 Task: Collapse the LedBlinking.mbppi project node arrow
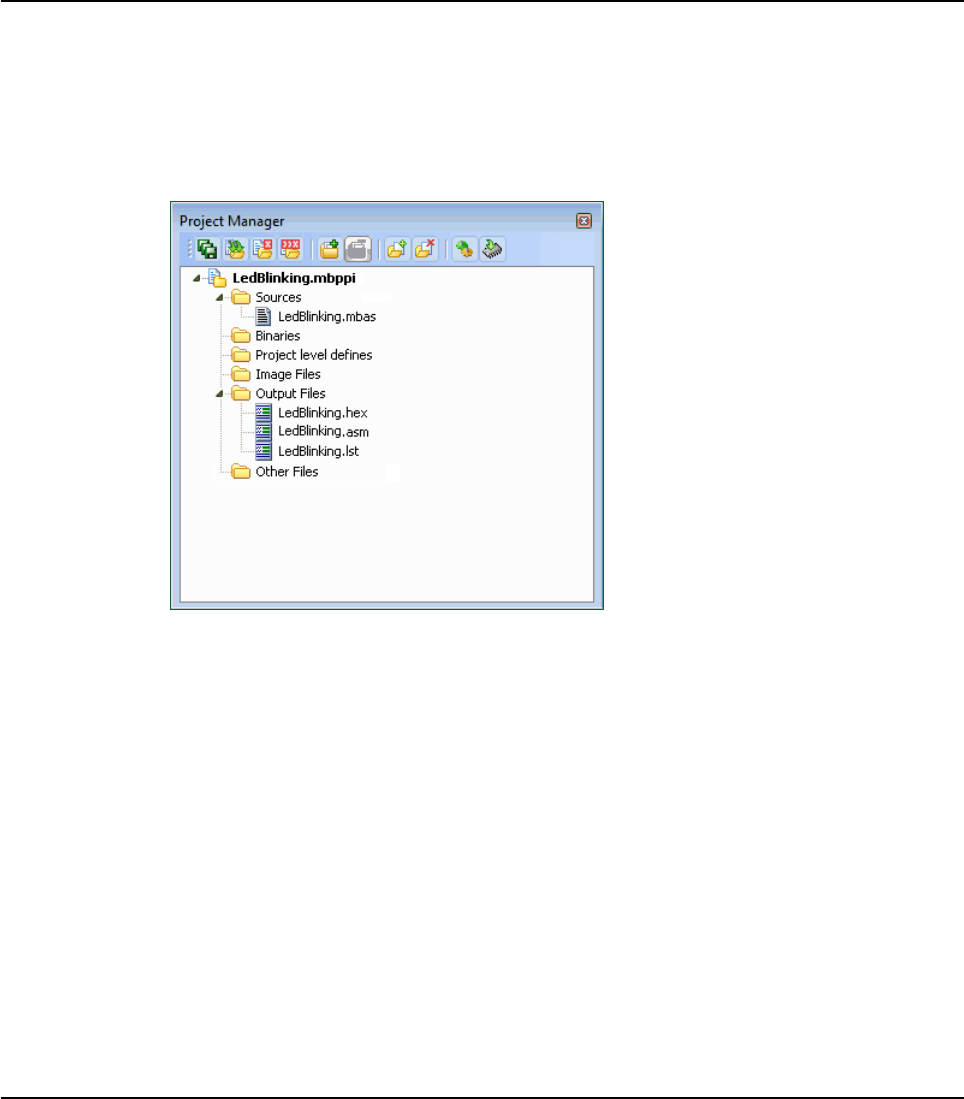196,278
